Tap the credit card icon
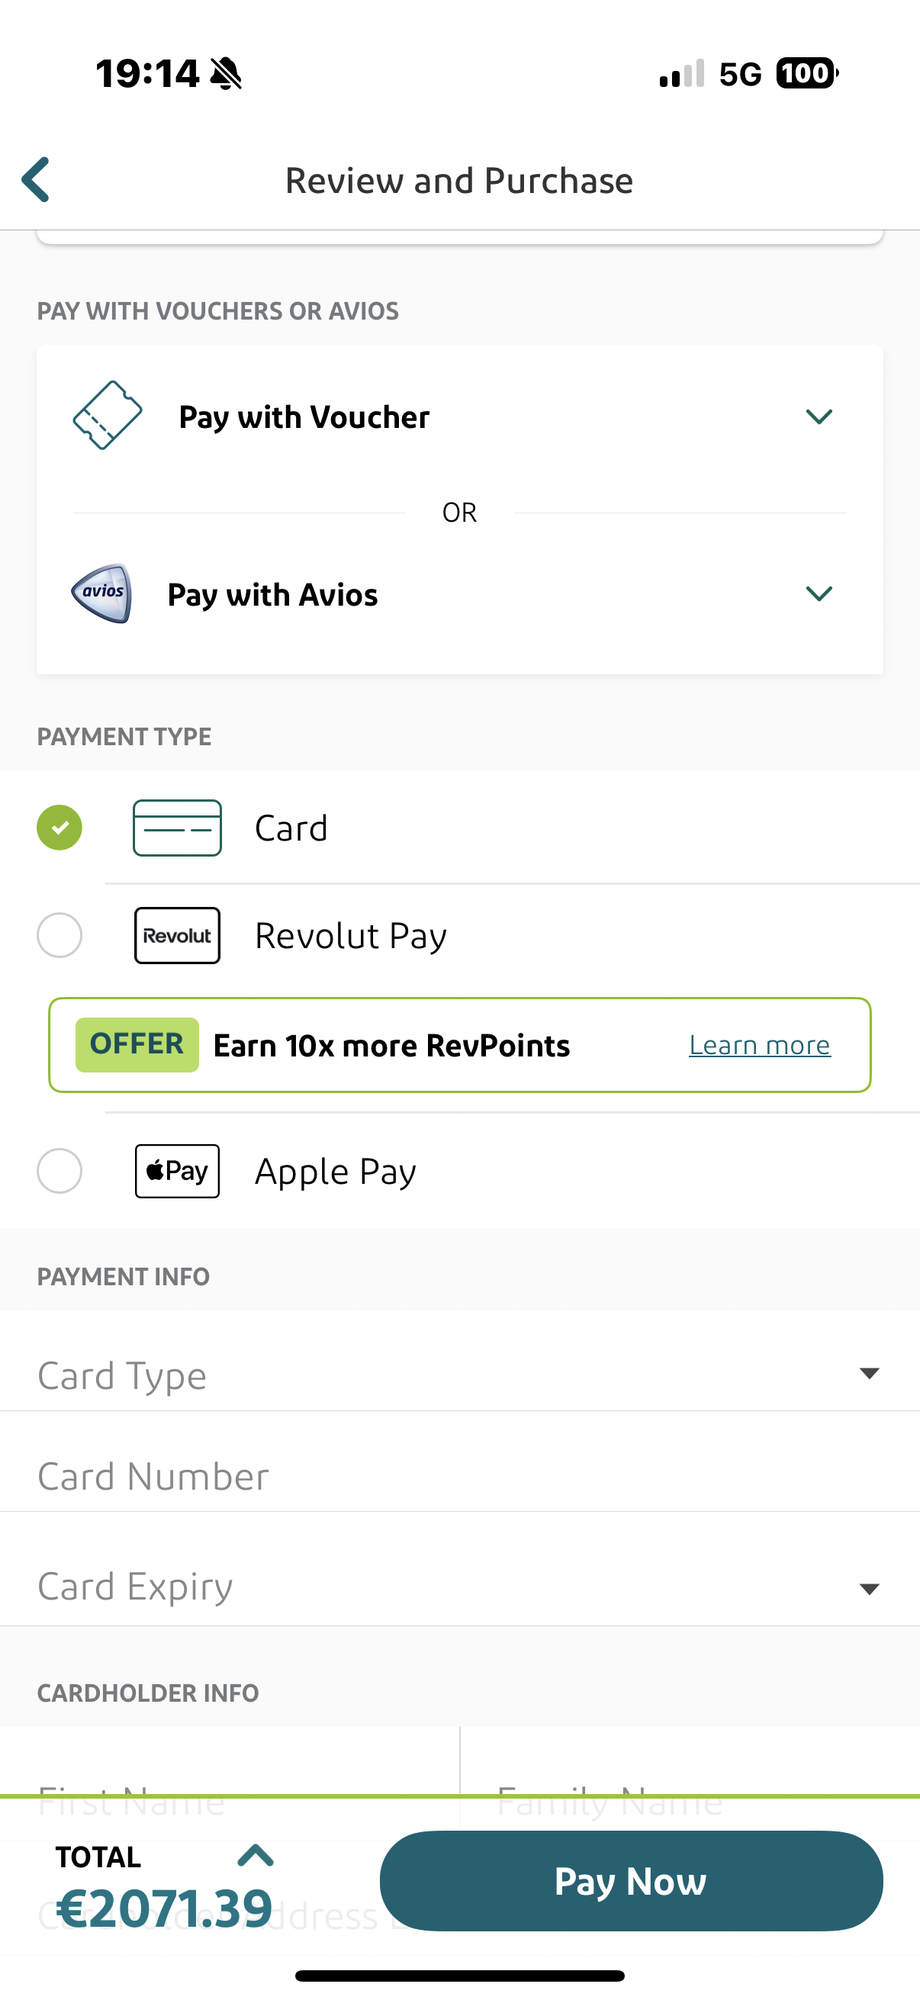Screen dimensions: 920x2000 (x=177, y=828)
